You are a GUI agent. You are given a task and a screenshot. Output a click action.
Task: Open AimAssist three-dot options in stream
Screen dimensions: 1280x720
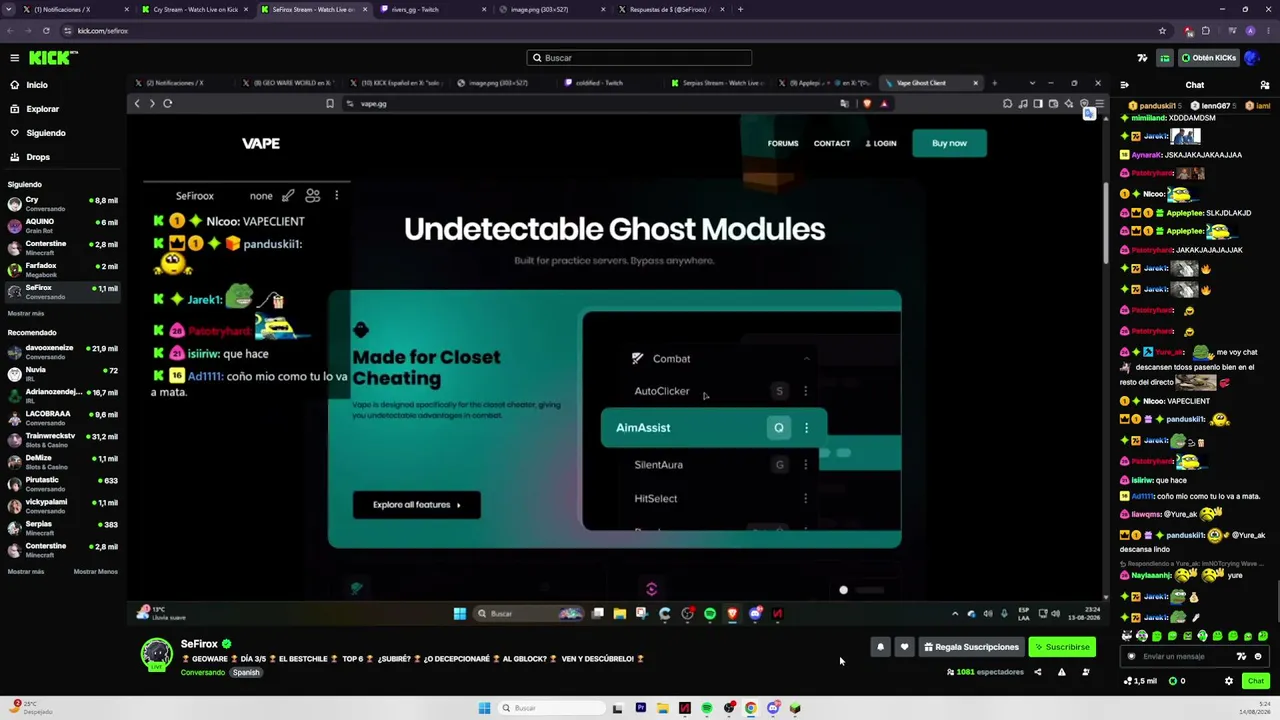[x=806, y=428]
